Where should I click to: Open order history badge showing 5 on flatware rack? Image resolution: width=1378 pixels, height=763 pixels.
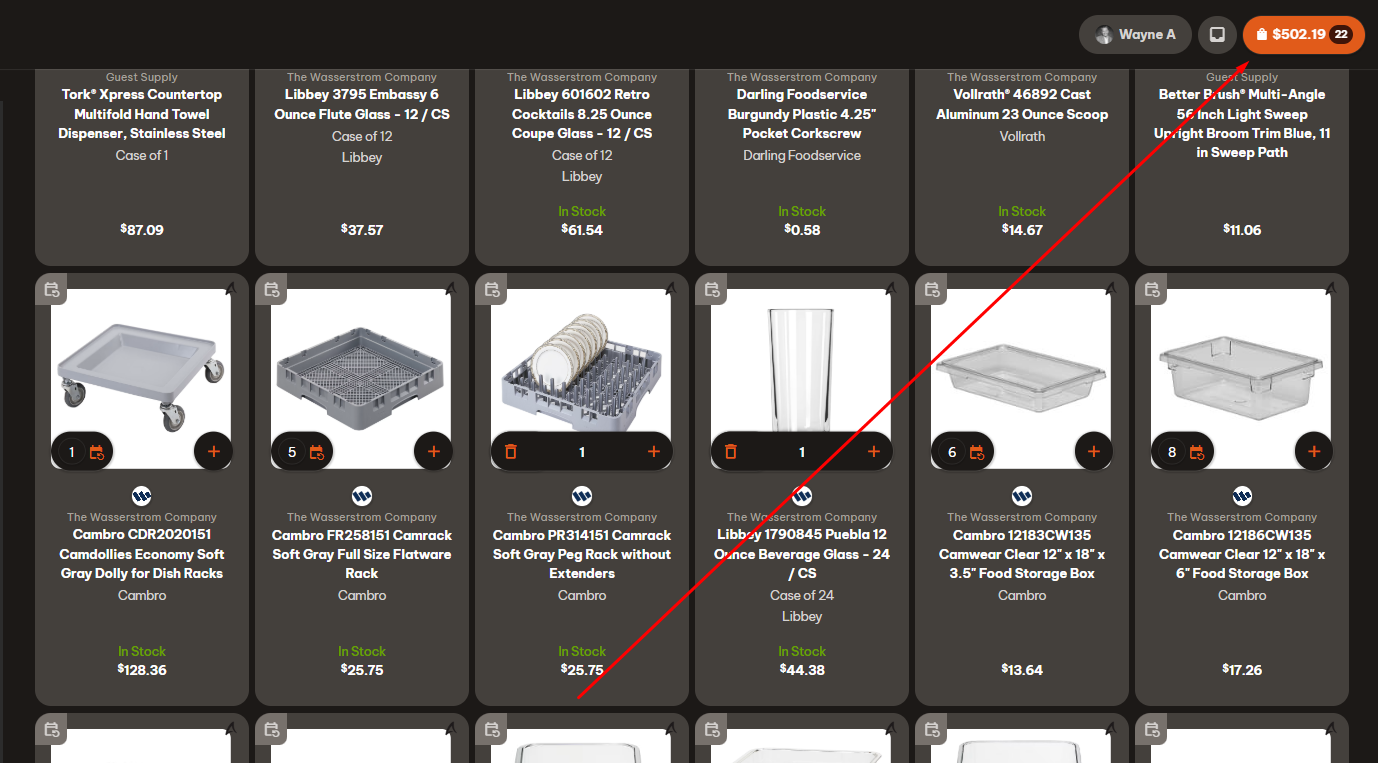click(302, 452)
